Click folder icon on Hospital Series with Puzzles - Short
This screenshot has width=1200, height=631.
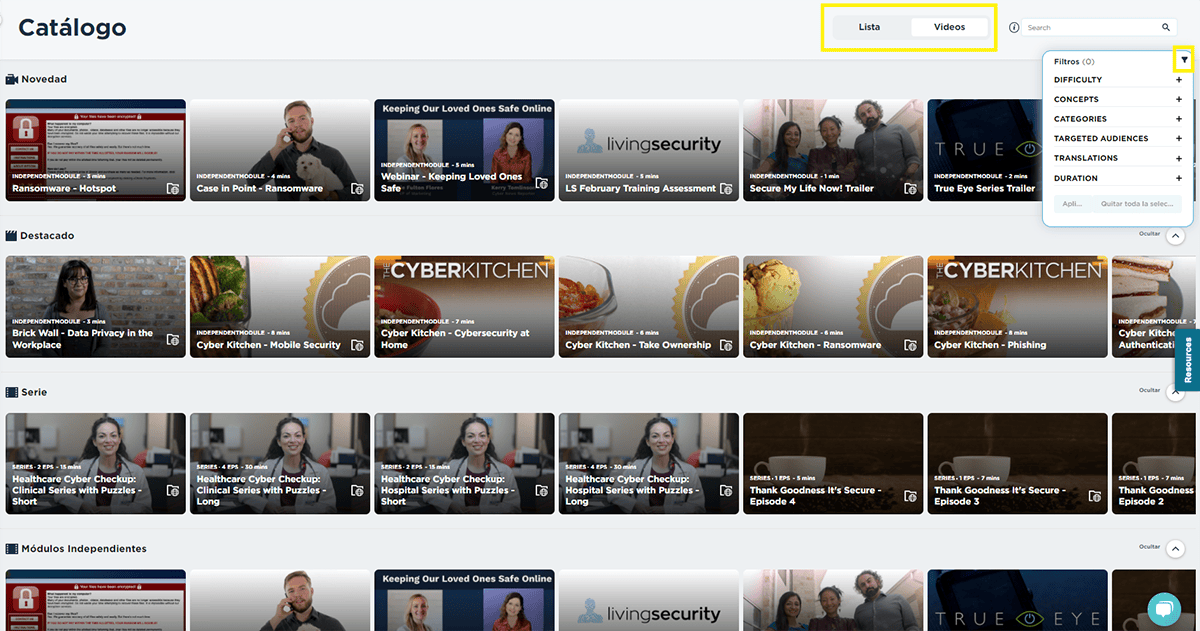coord(542,491)
